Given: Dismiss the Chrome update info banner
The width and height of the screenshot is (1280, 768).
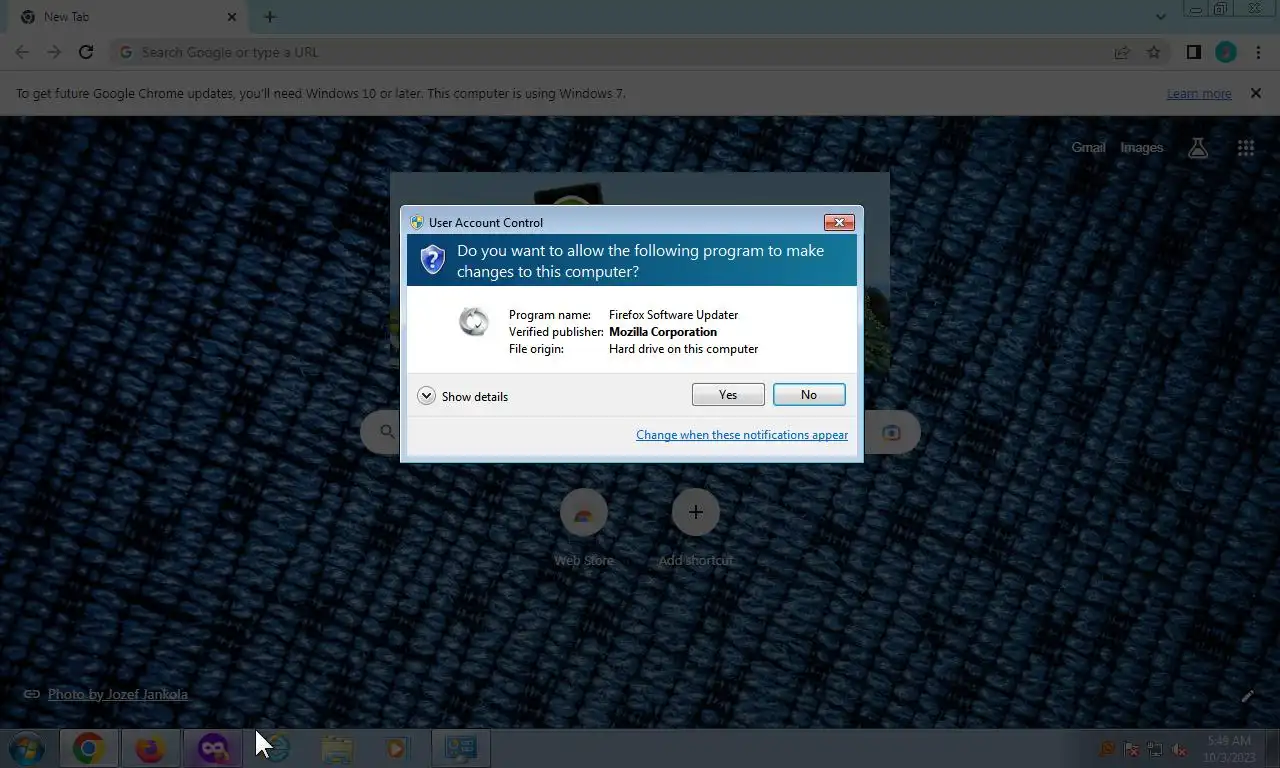Looking at the screenshot, I should pyautogui.click(x=1255, y=93).
